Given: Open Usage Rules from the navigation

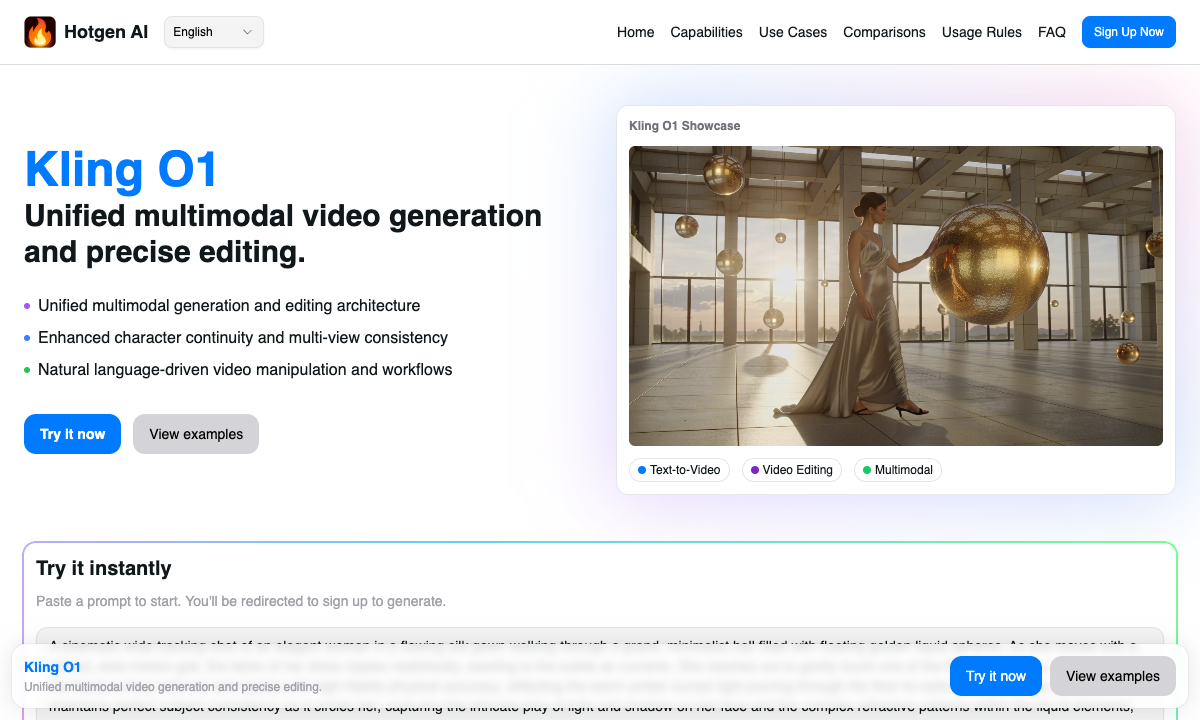Looking at the screenshot, I should 981,32.
